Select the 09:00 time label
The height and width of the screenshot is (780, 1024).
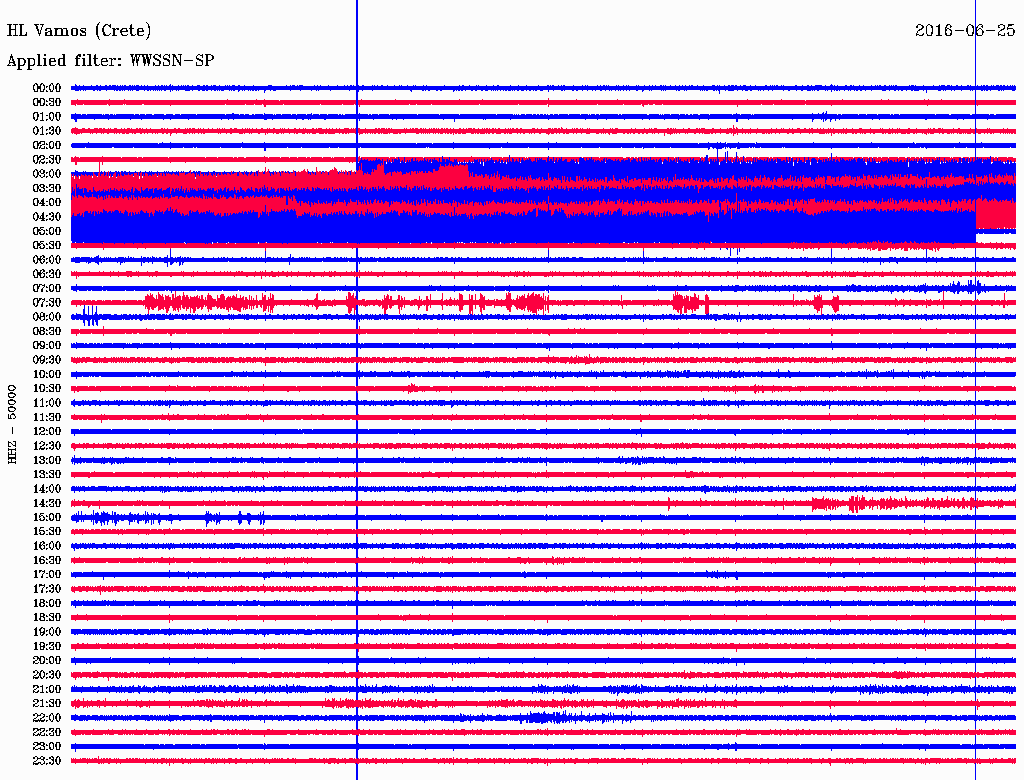tap(47, 346)
